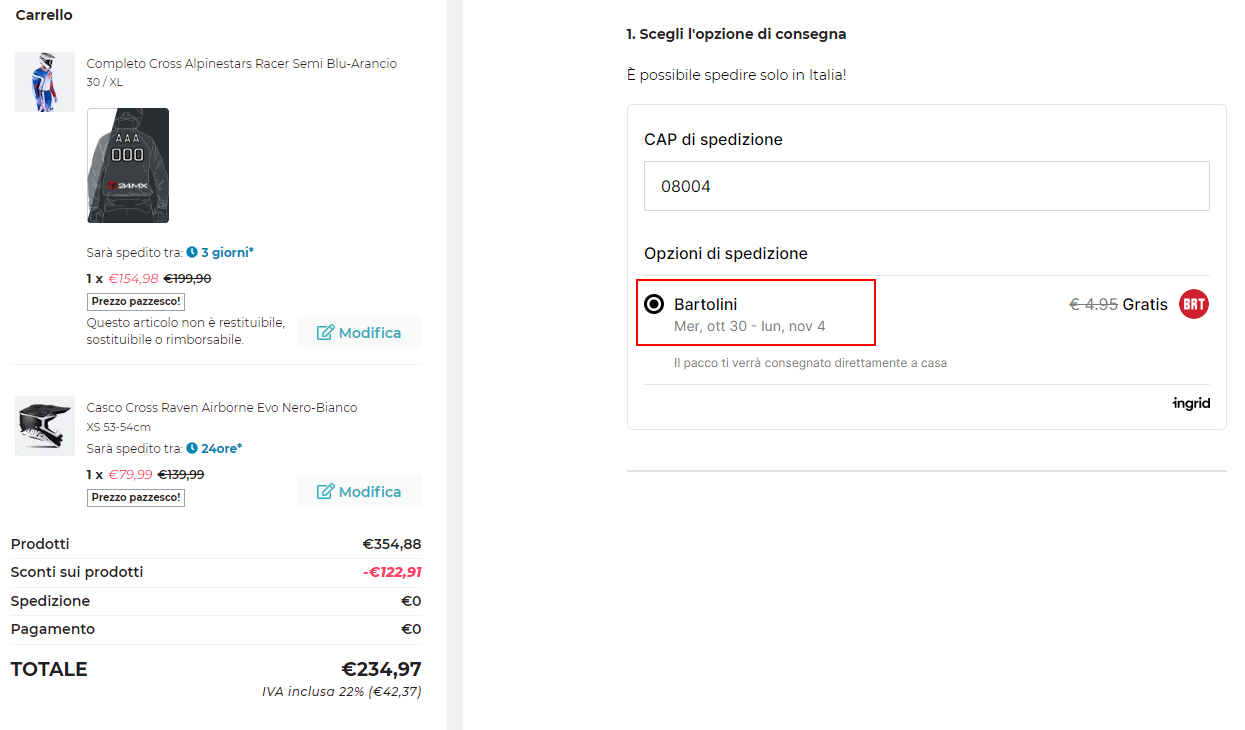Click the Prezzo pazzesco badge on helmet

136,497
